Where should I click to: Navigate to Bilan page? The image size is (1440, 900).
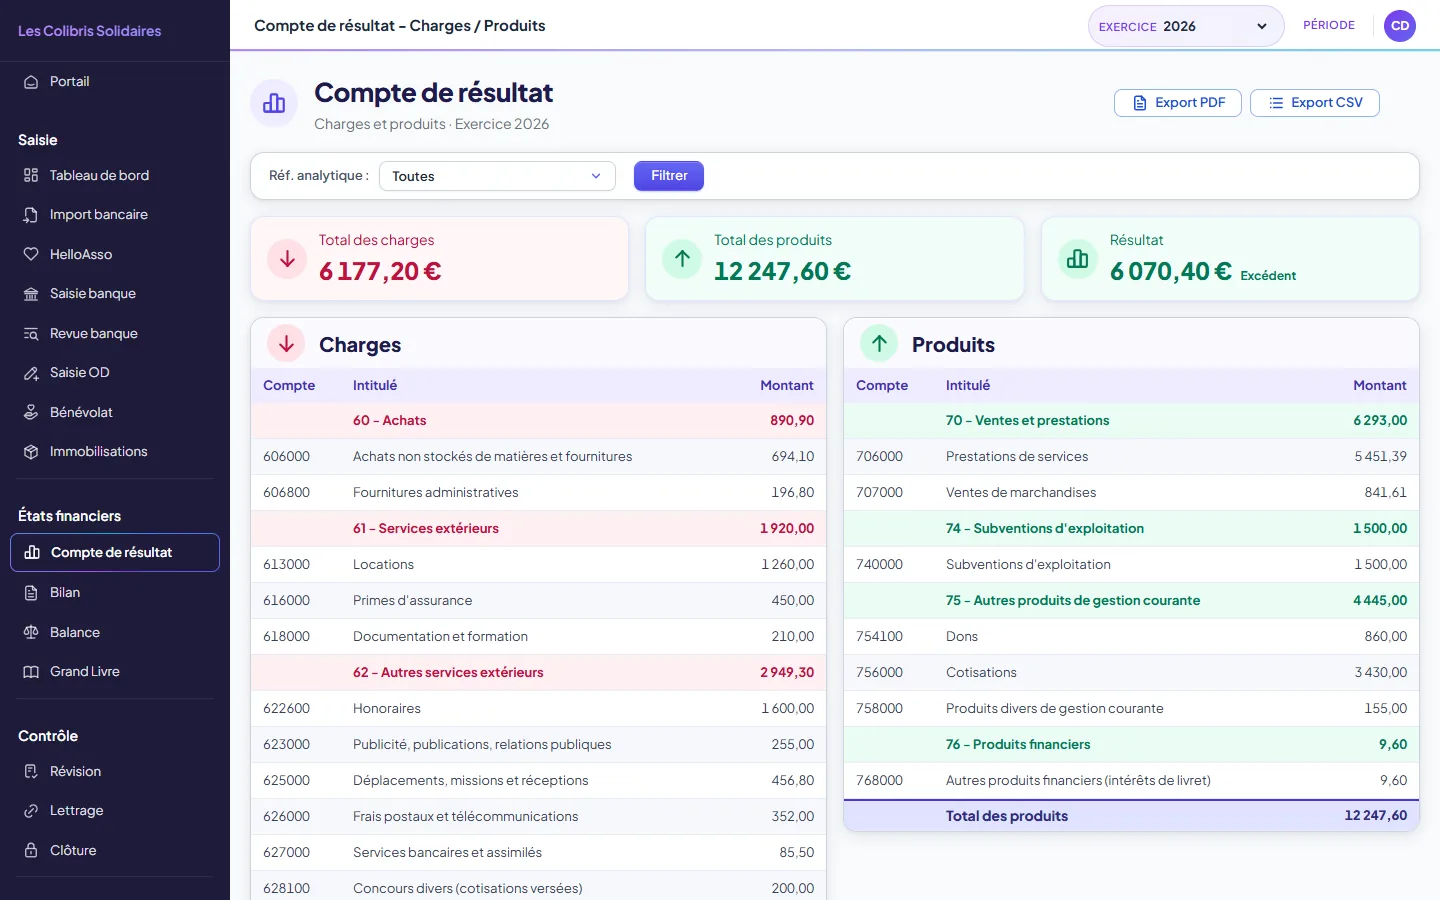click(115, 593)
